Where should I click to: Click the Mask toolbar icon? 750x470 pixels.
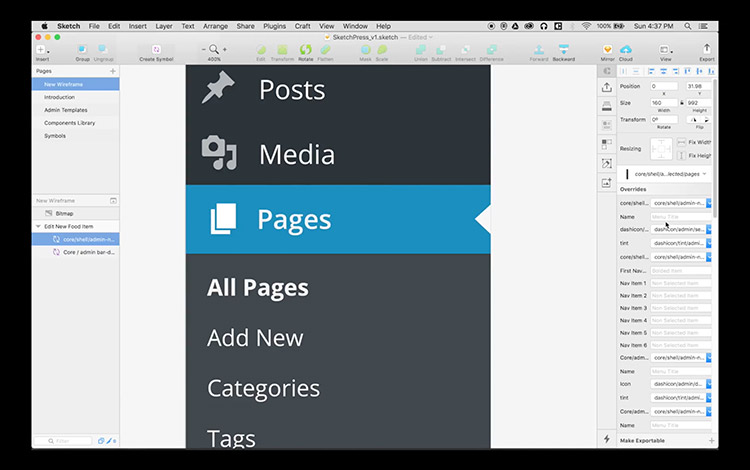pos(365,49)
